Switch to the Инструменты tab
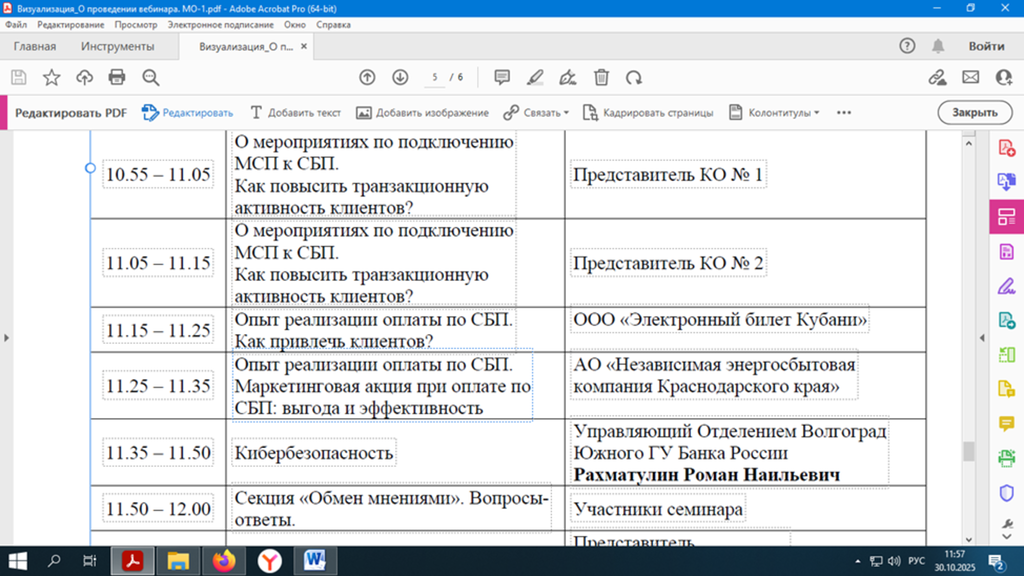Screen dimensions: 1024x576 [118, 46]
